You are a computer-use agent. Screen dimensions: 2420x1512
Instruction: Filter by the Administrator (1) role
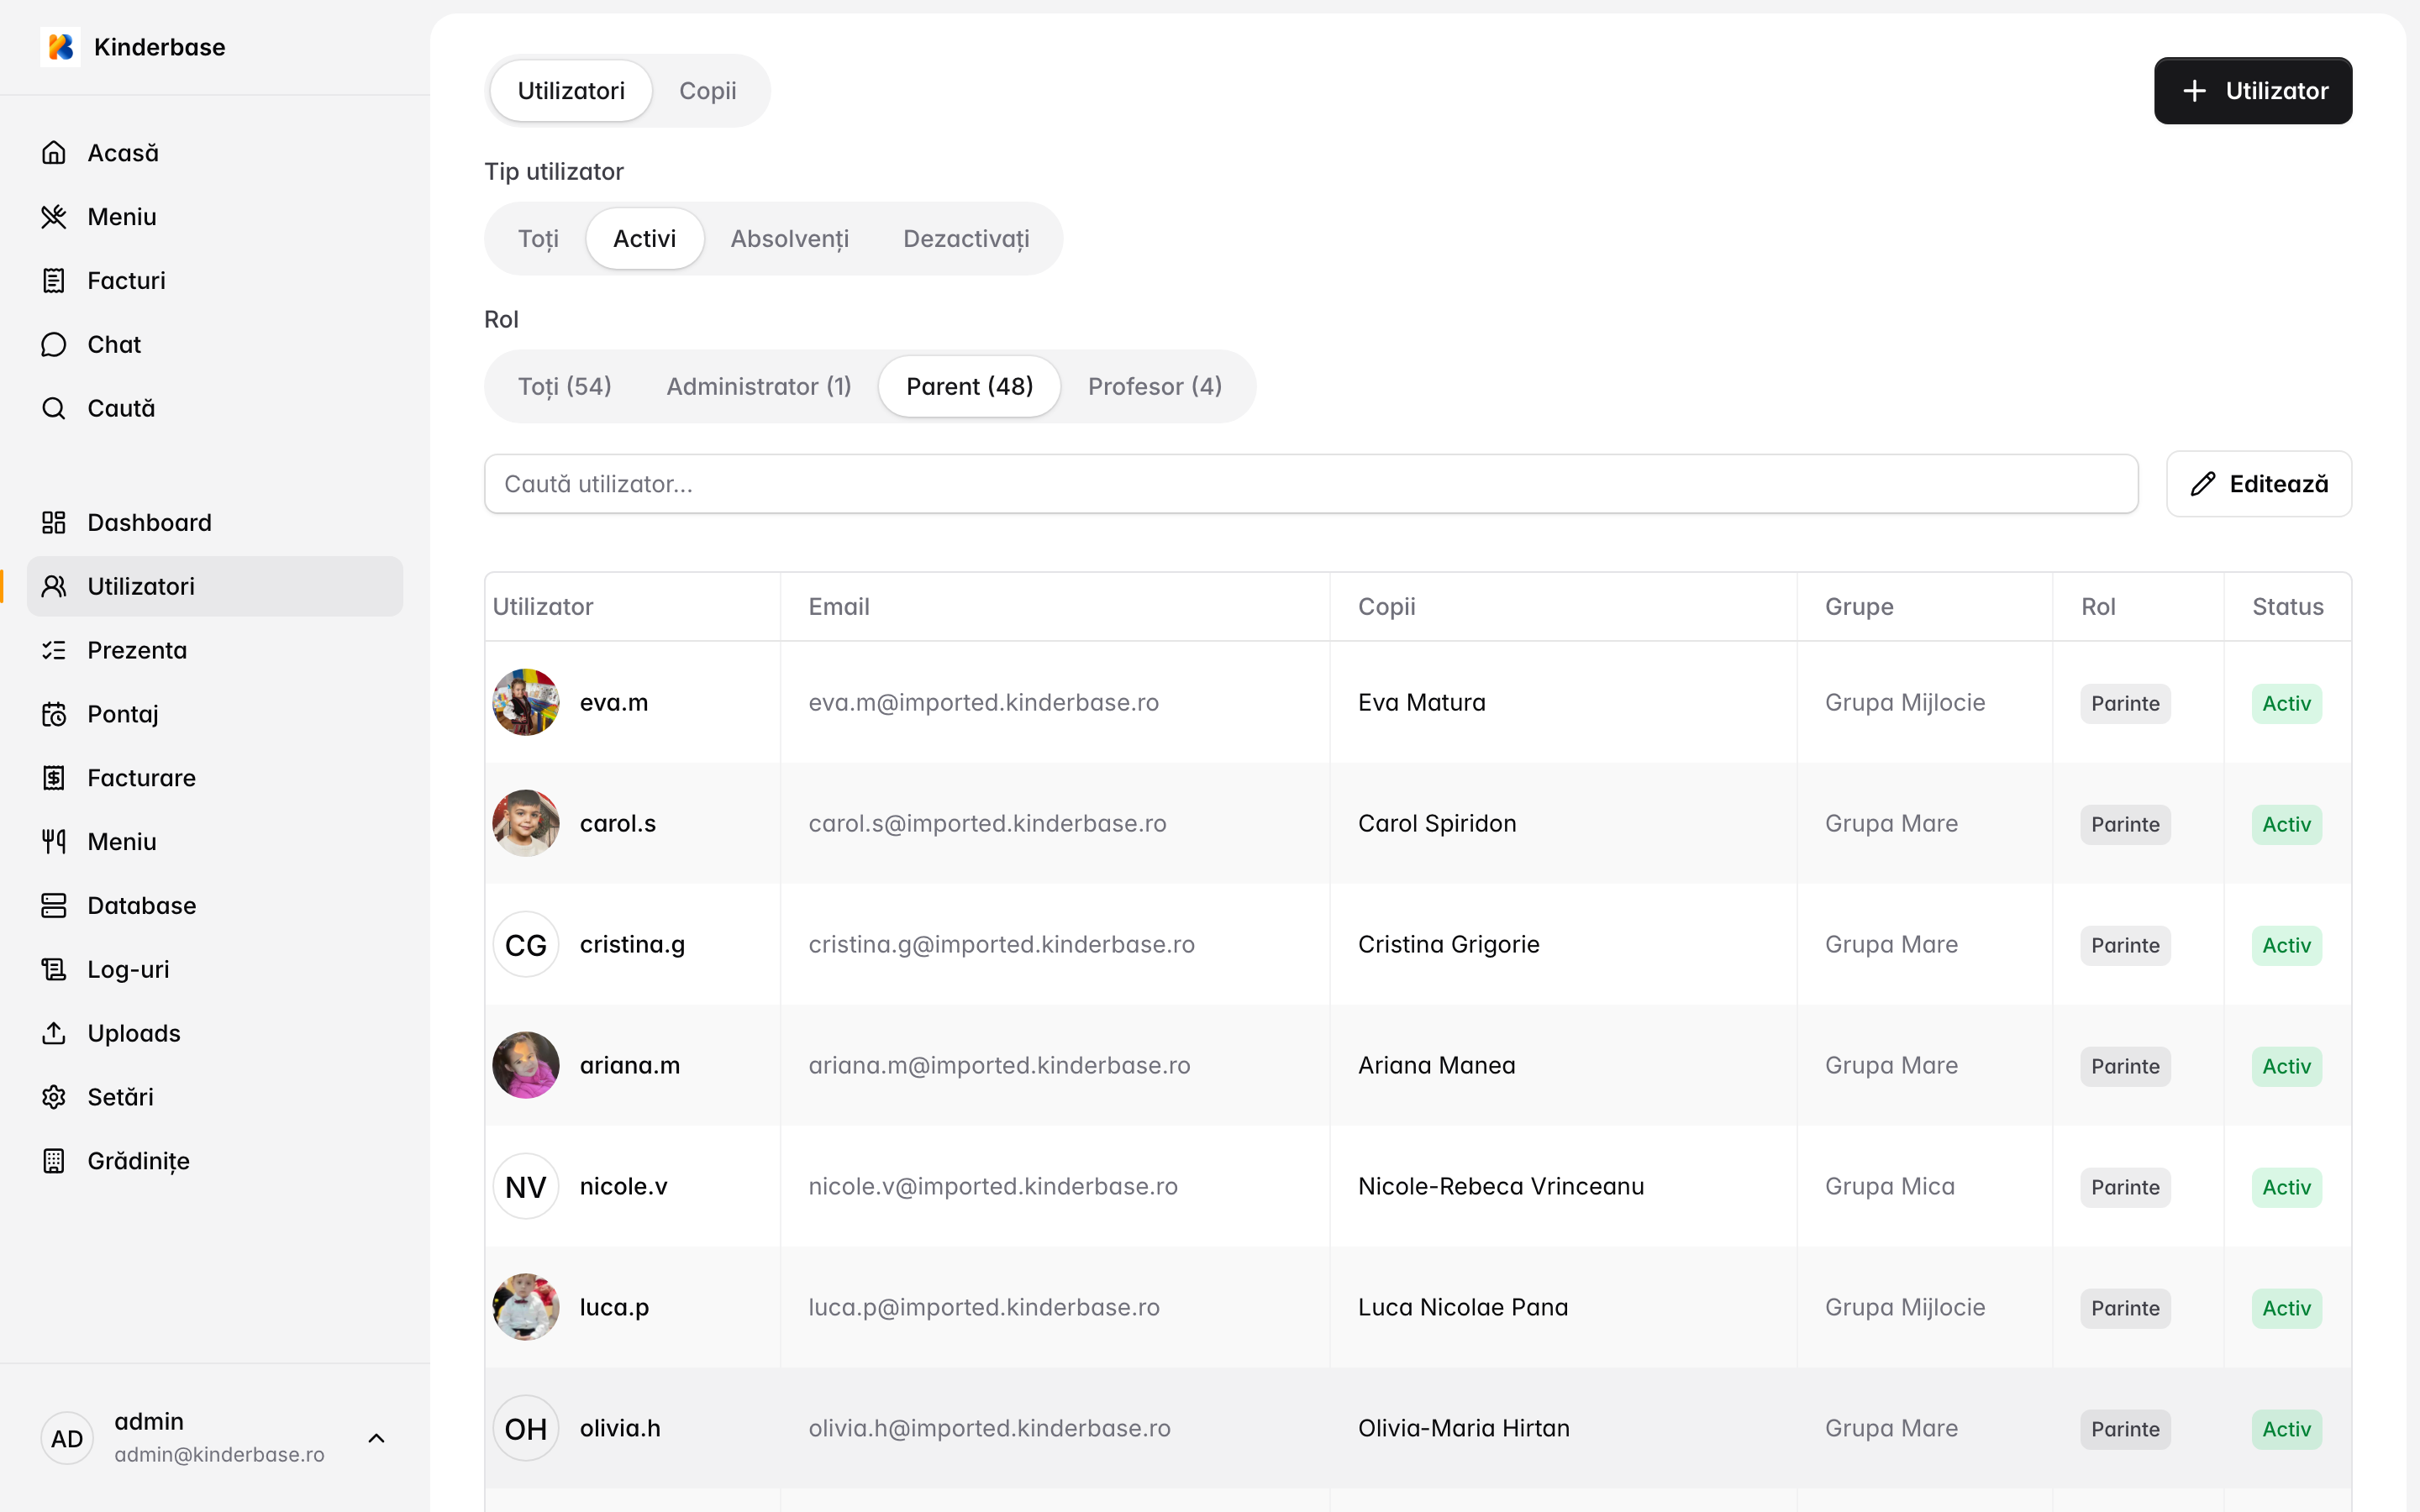(x=758, y=387)
